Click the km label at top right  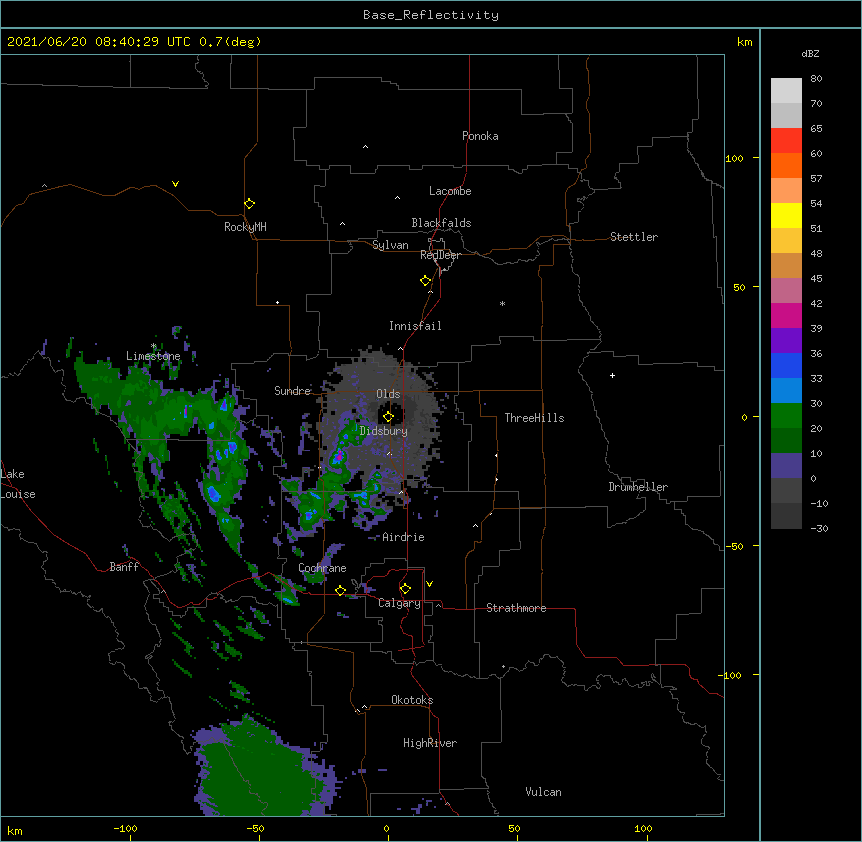click(x=744, y=42)
